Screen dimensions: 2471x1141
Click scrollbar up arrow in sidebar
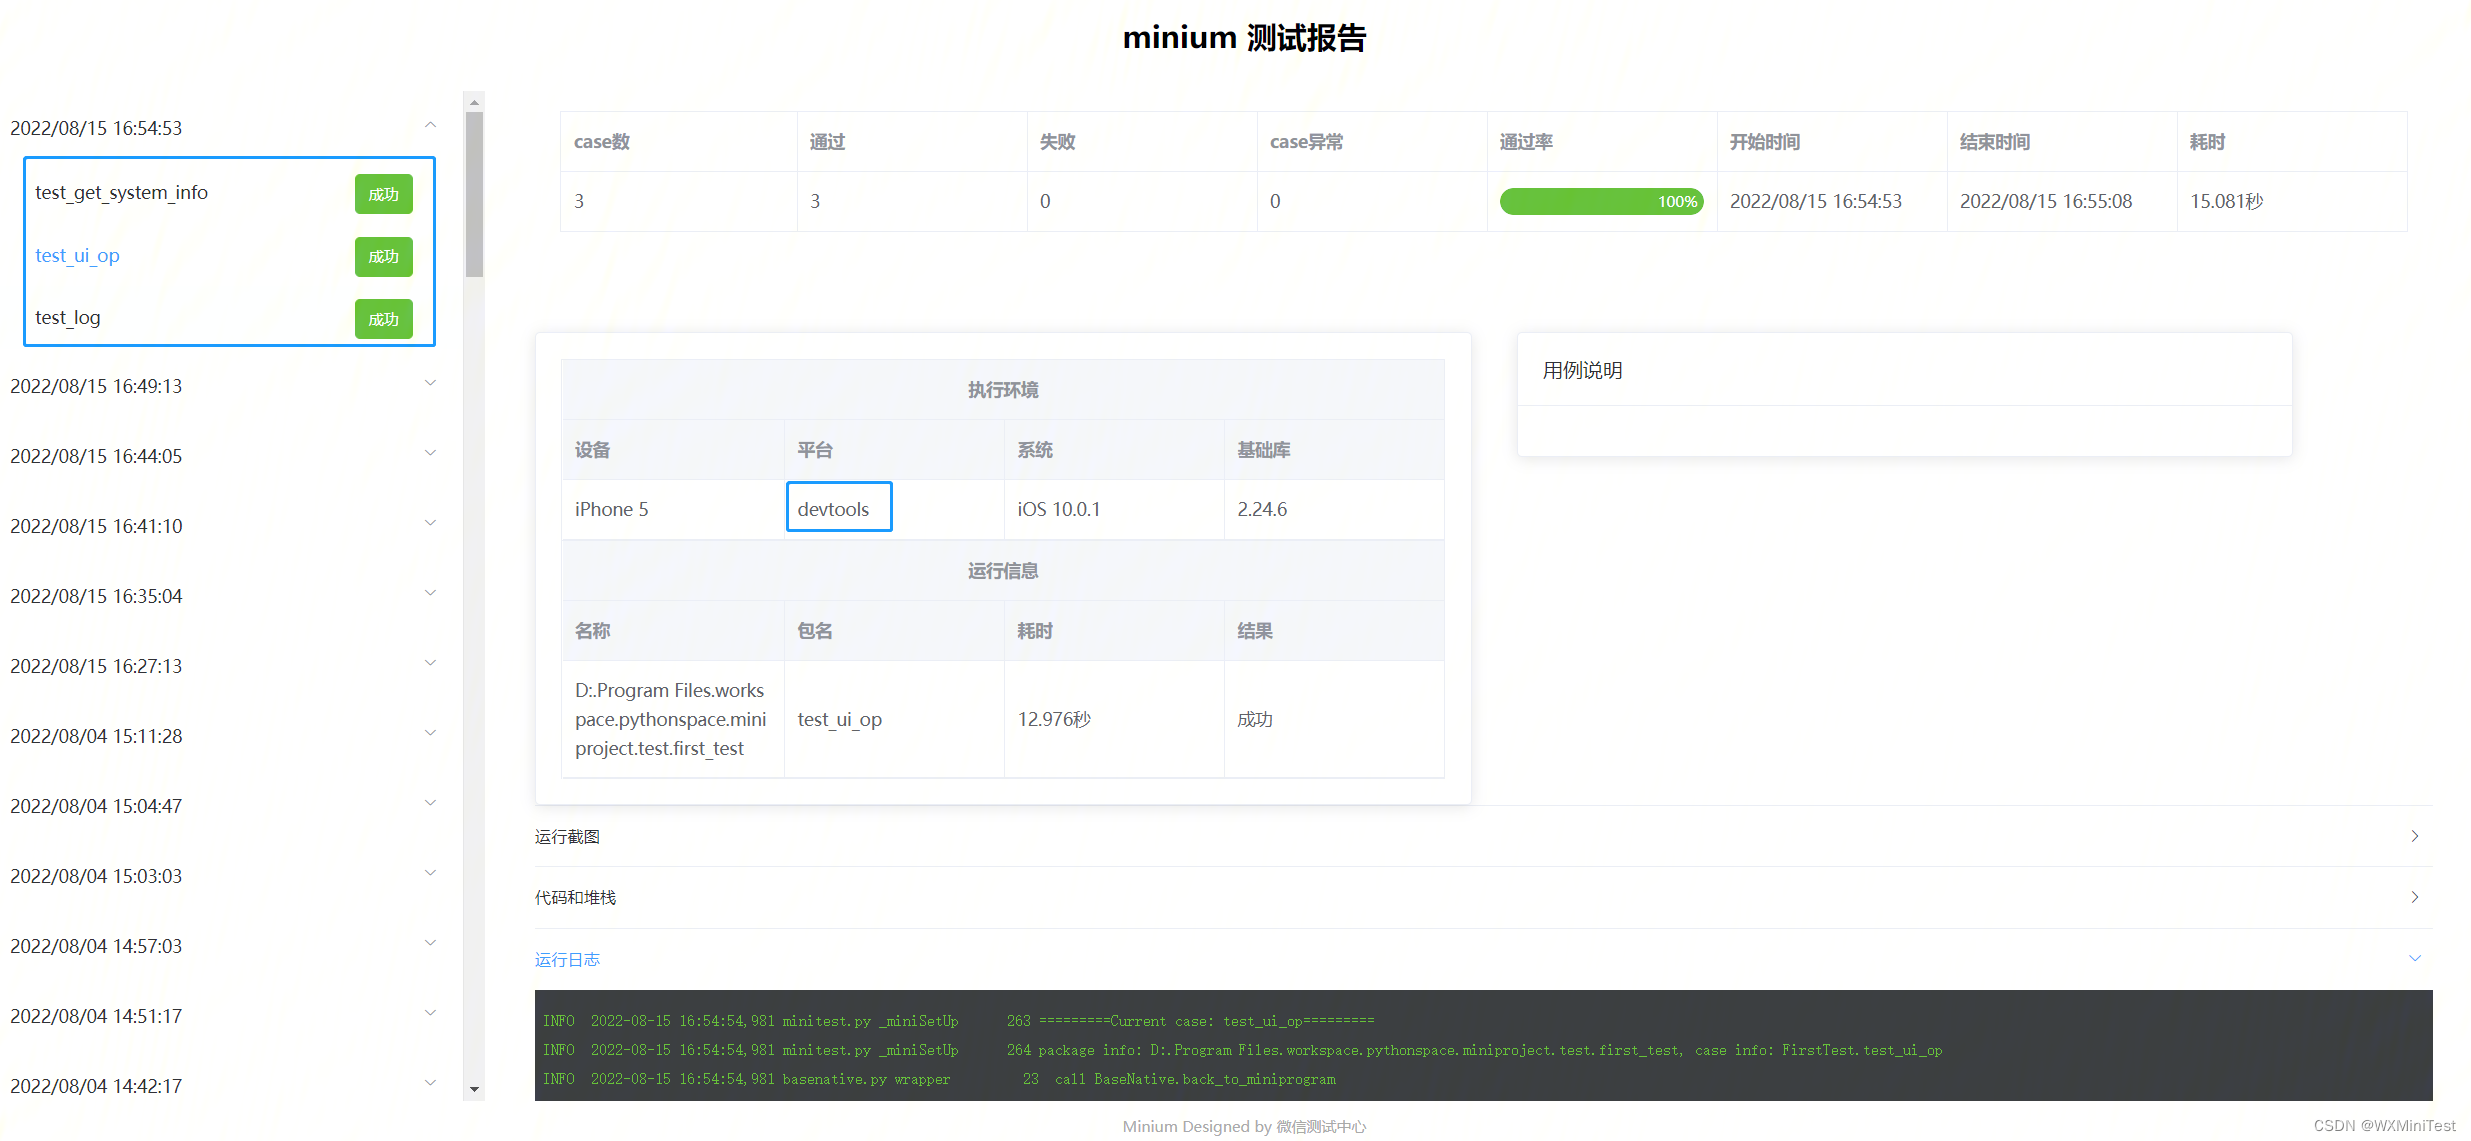474,102
